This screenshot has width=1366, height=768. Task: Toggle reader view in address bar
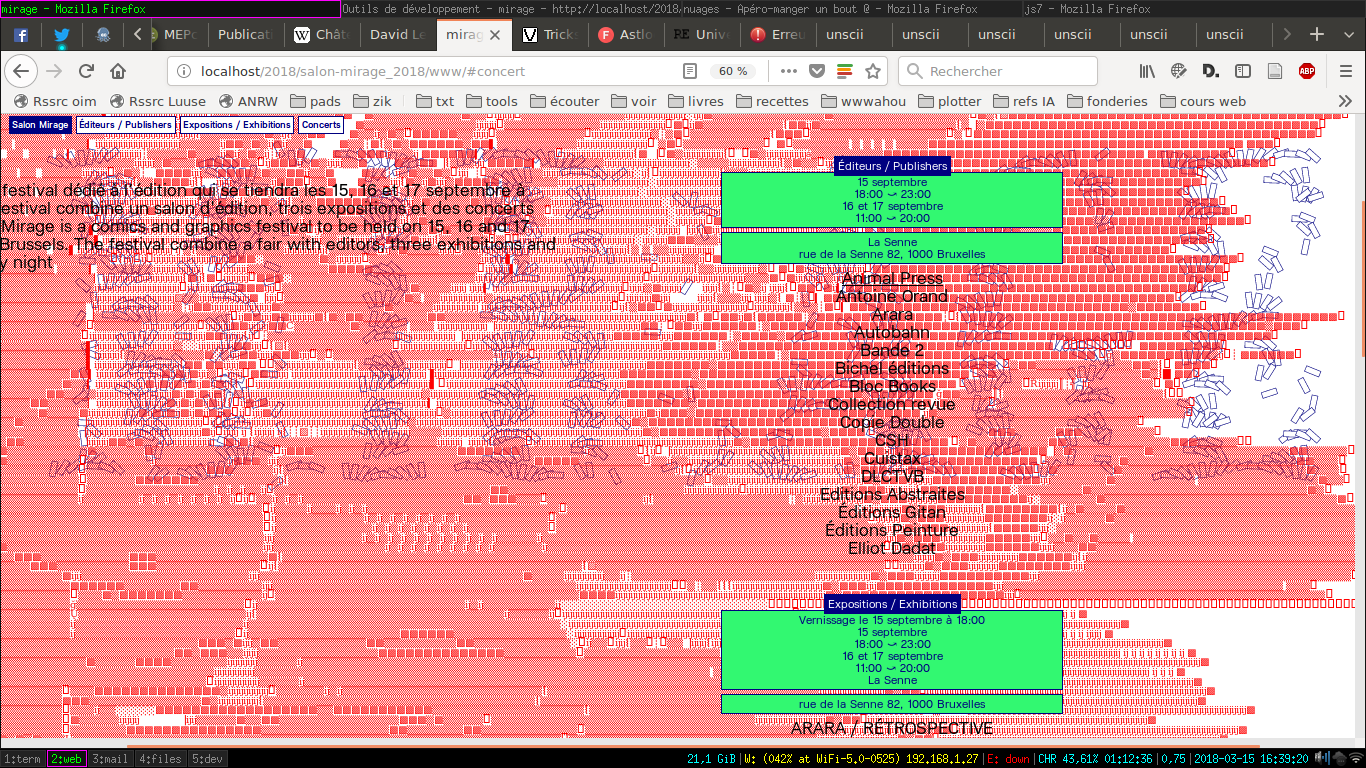point(690,71)
